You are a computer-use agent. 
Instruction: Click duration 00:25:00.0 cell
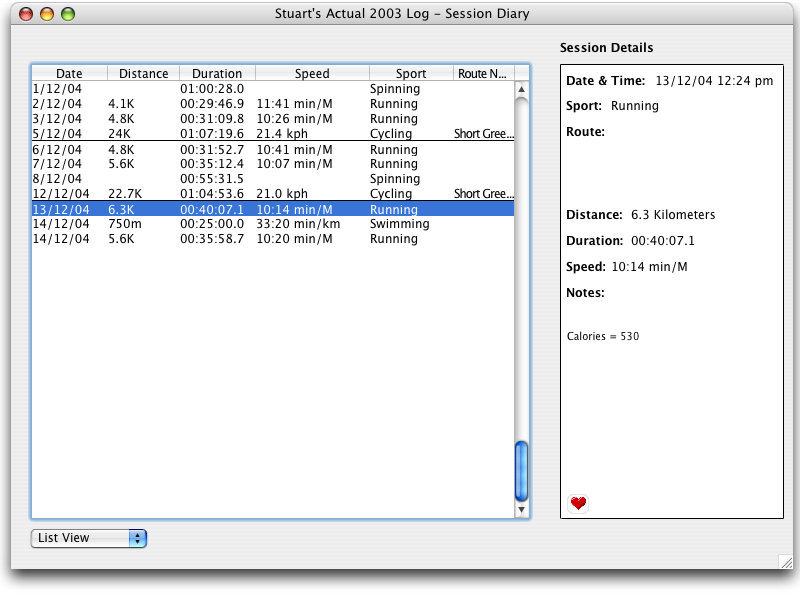[212, 223]
